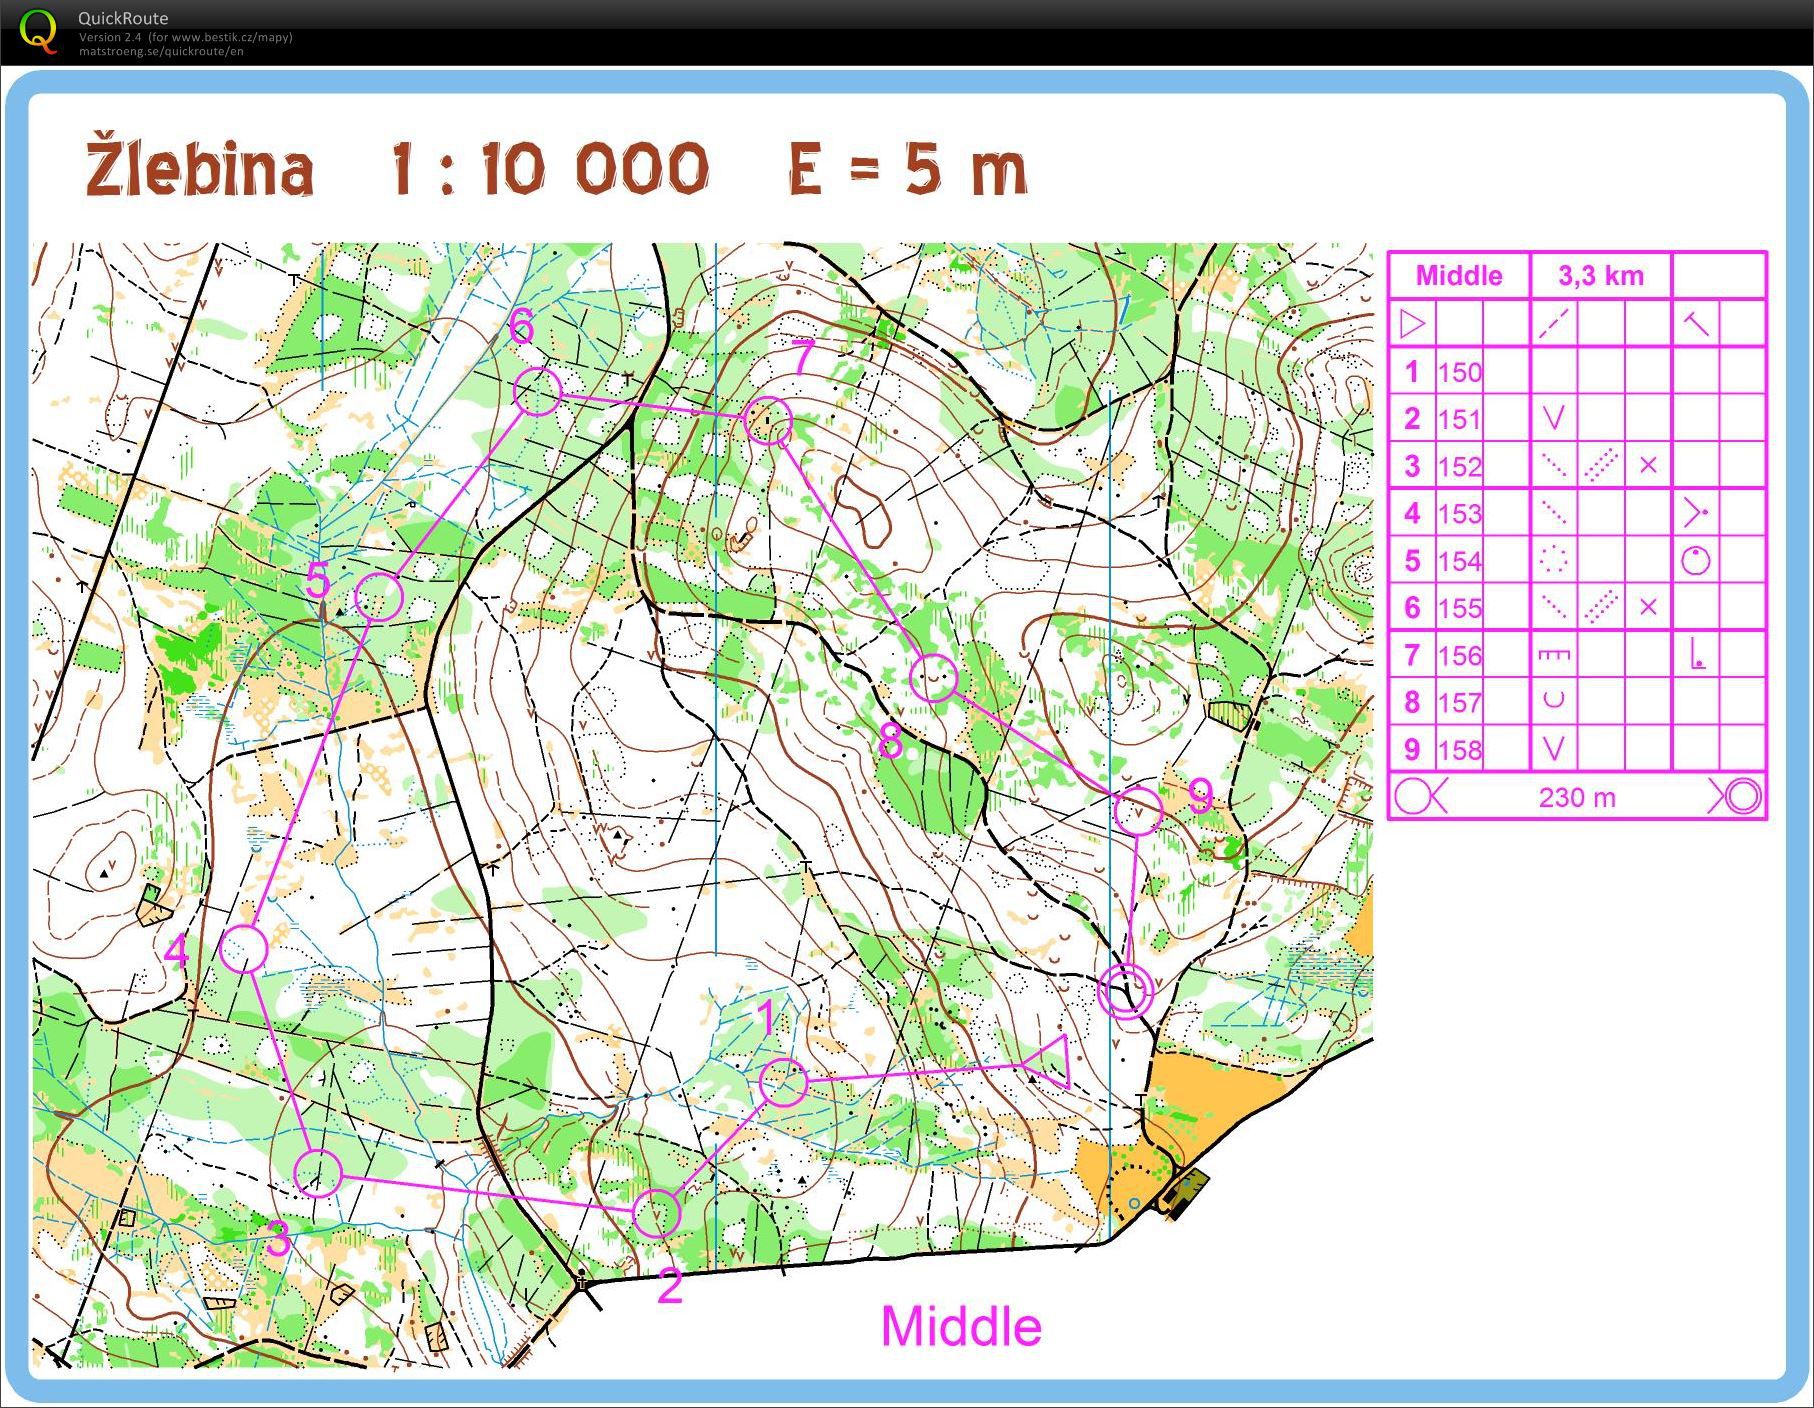Click the "Žlebina" map title
Image resolution: width=1814 pixels, height=1408 pixels.
pos(199,163)
